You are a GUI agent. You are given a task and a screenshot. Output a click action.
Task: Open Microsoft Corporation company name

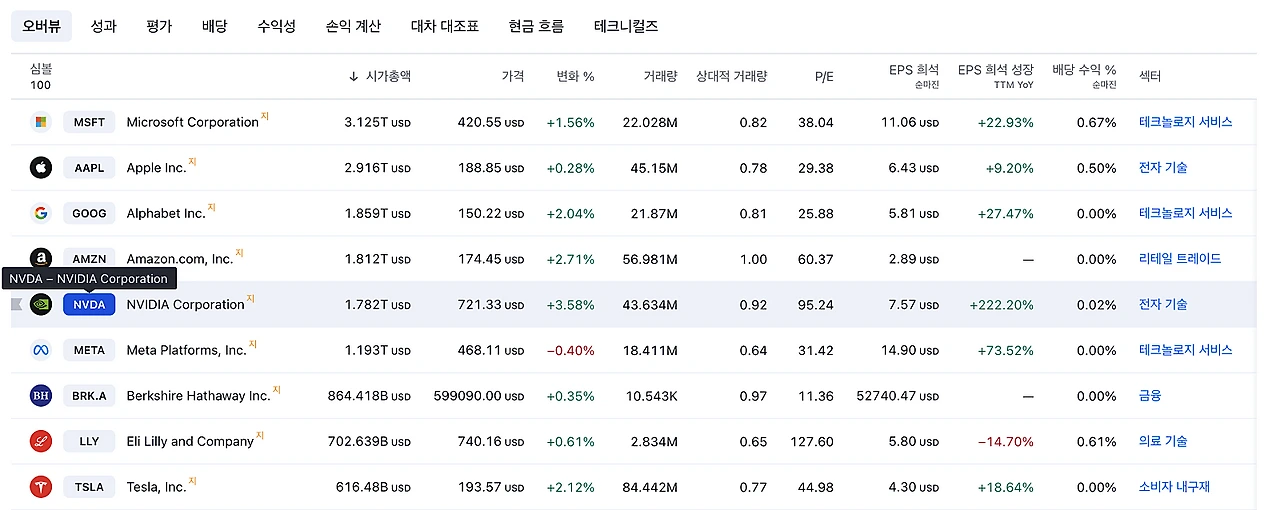pos(192,122)
